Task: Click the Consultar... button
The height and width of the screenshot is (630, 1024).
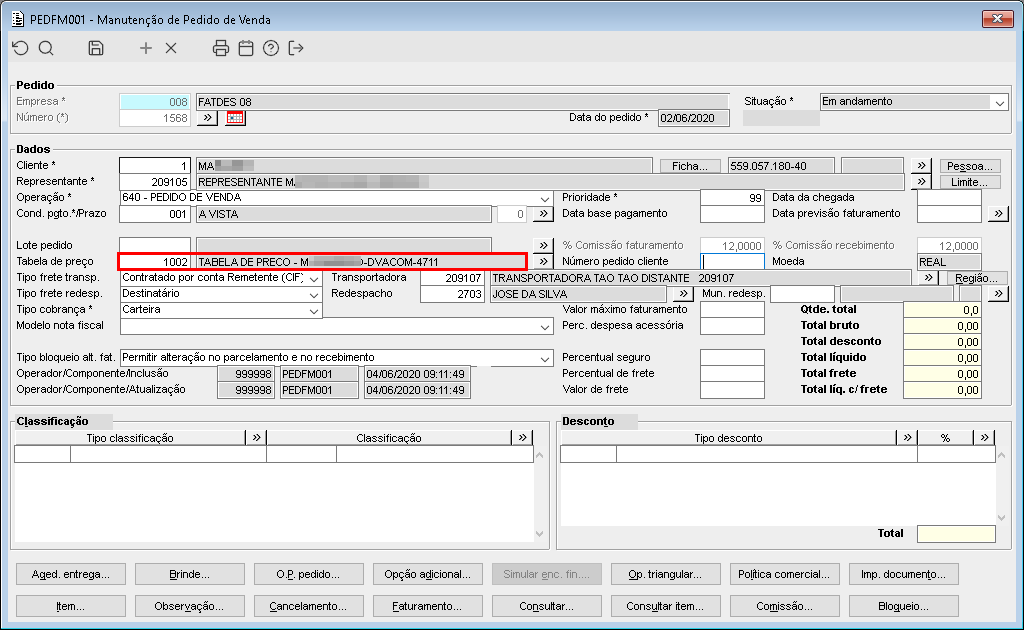Action: [546, 606]
